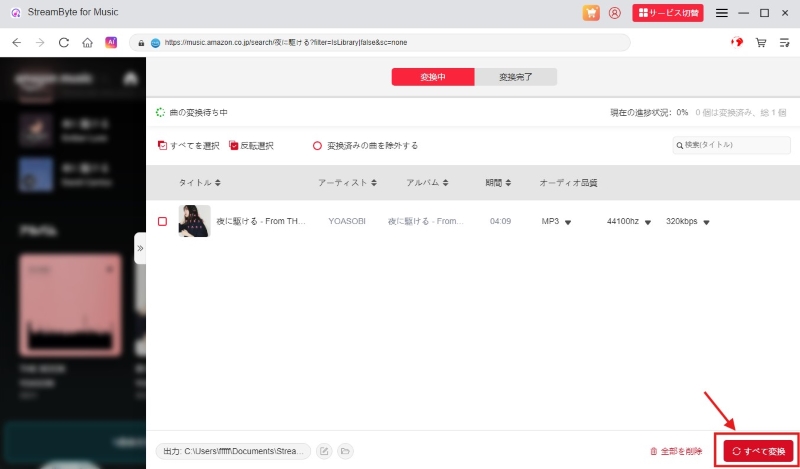
Task: Click the 夜に駆ける album cover thumbnail
Action: pos(194,221)
